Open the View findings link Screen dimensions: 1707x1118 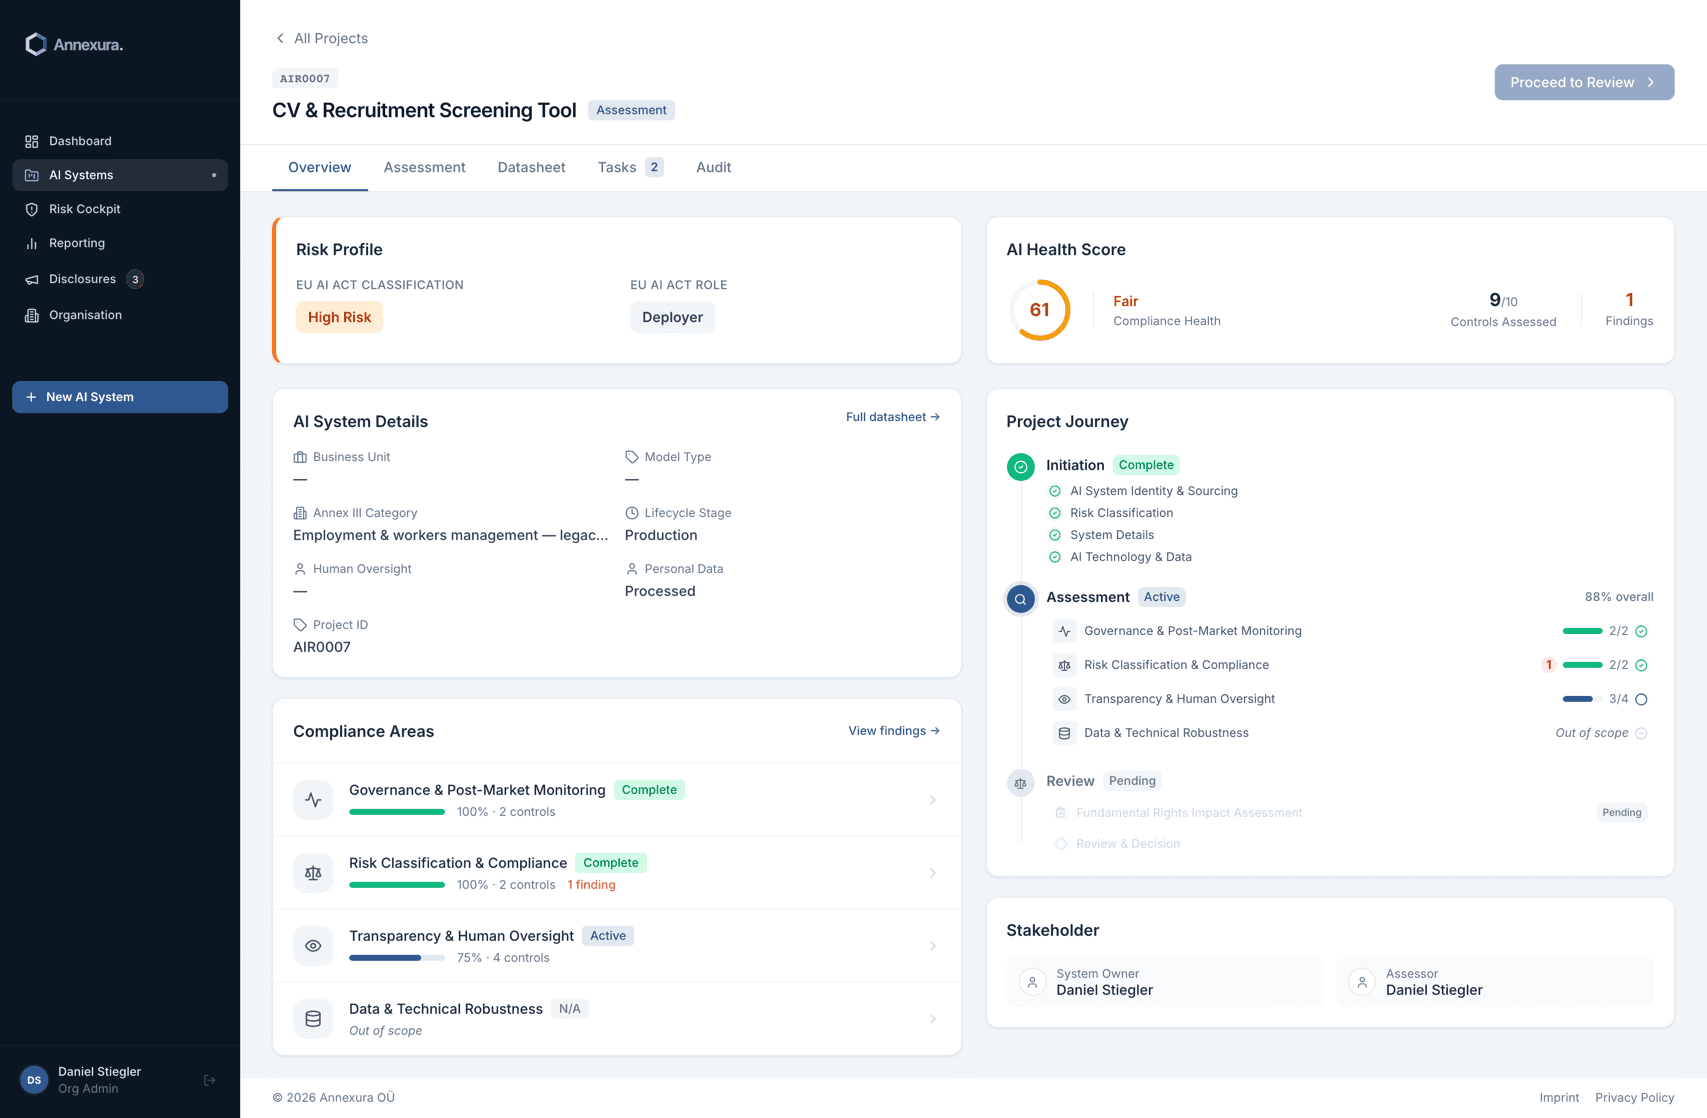click(894, 731)
